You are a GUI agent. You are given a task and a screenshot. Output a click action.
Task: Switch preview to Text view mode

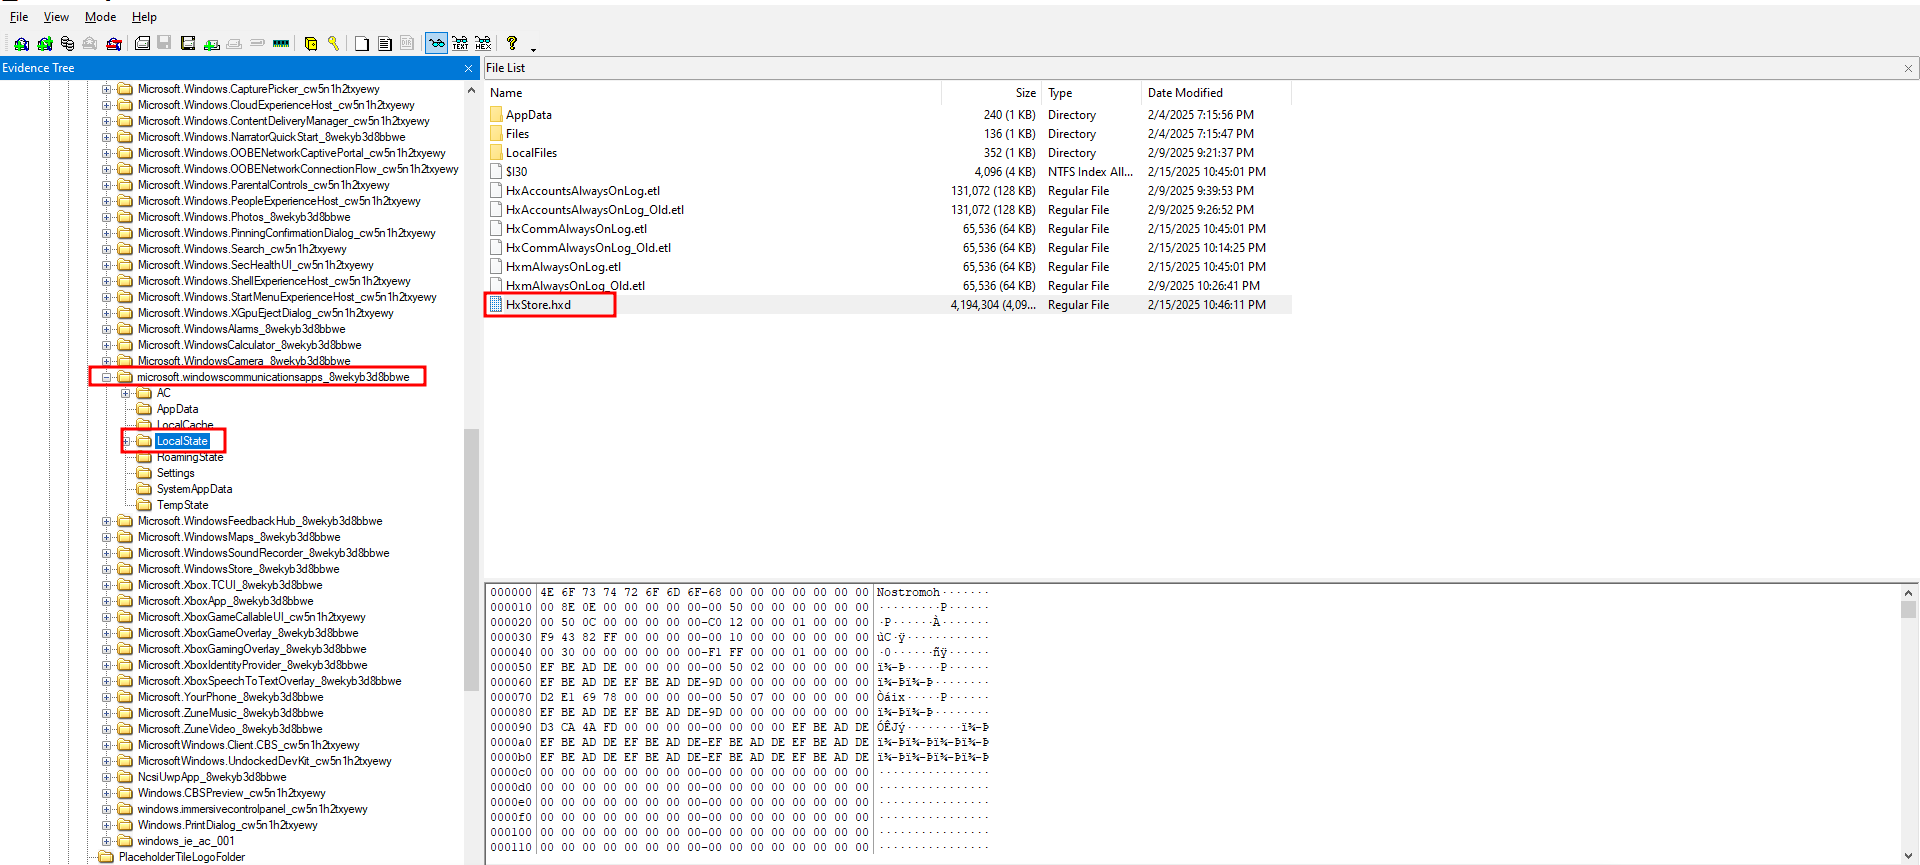click(x=460, y=44)
